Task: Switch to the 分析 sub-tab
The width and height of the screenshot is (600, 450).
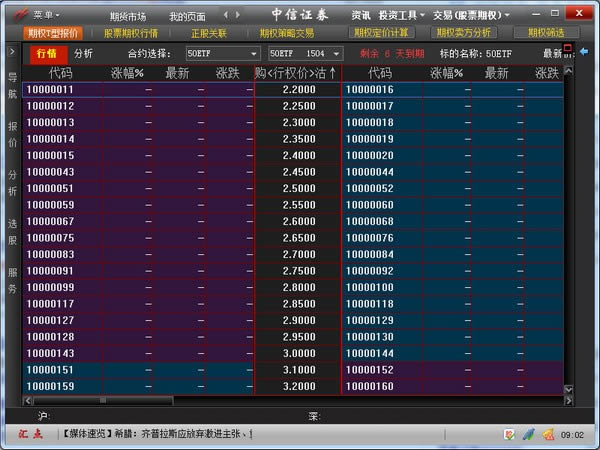Action: click(x=84, y=52)
